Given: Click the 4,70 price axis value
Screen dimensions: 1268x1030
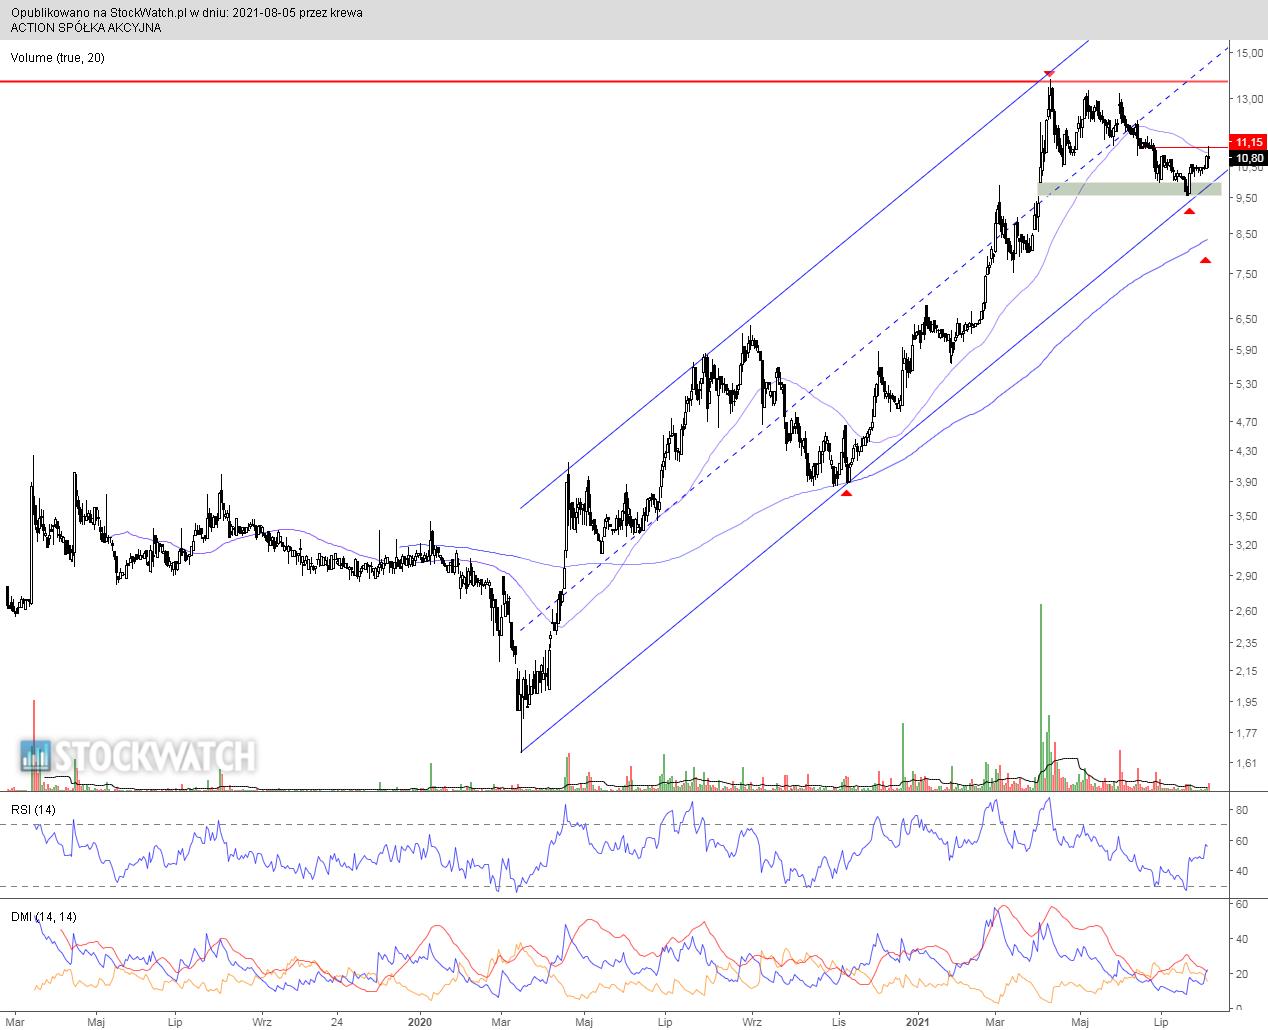Looking at the screenshot, I should (1249, 422).
